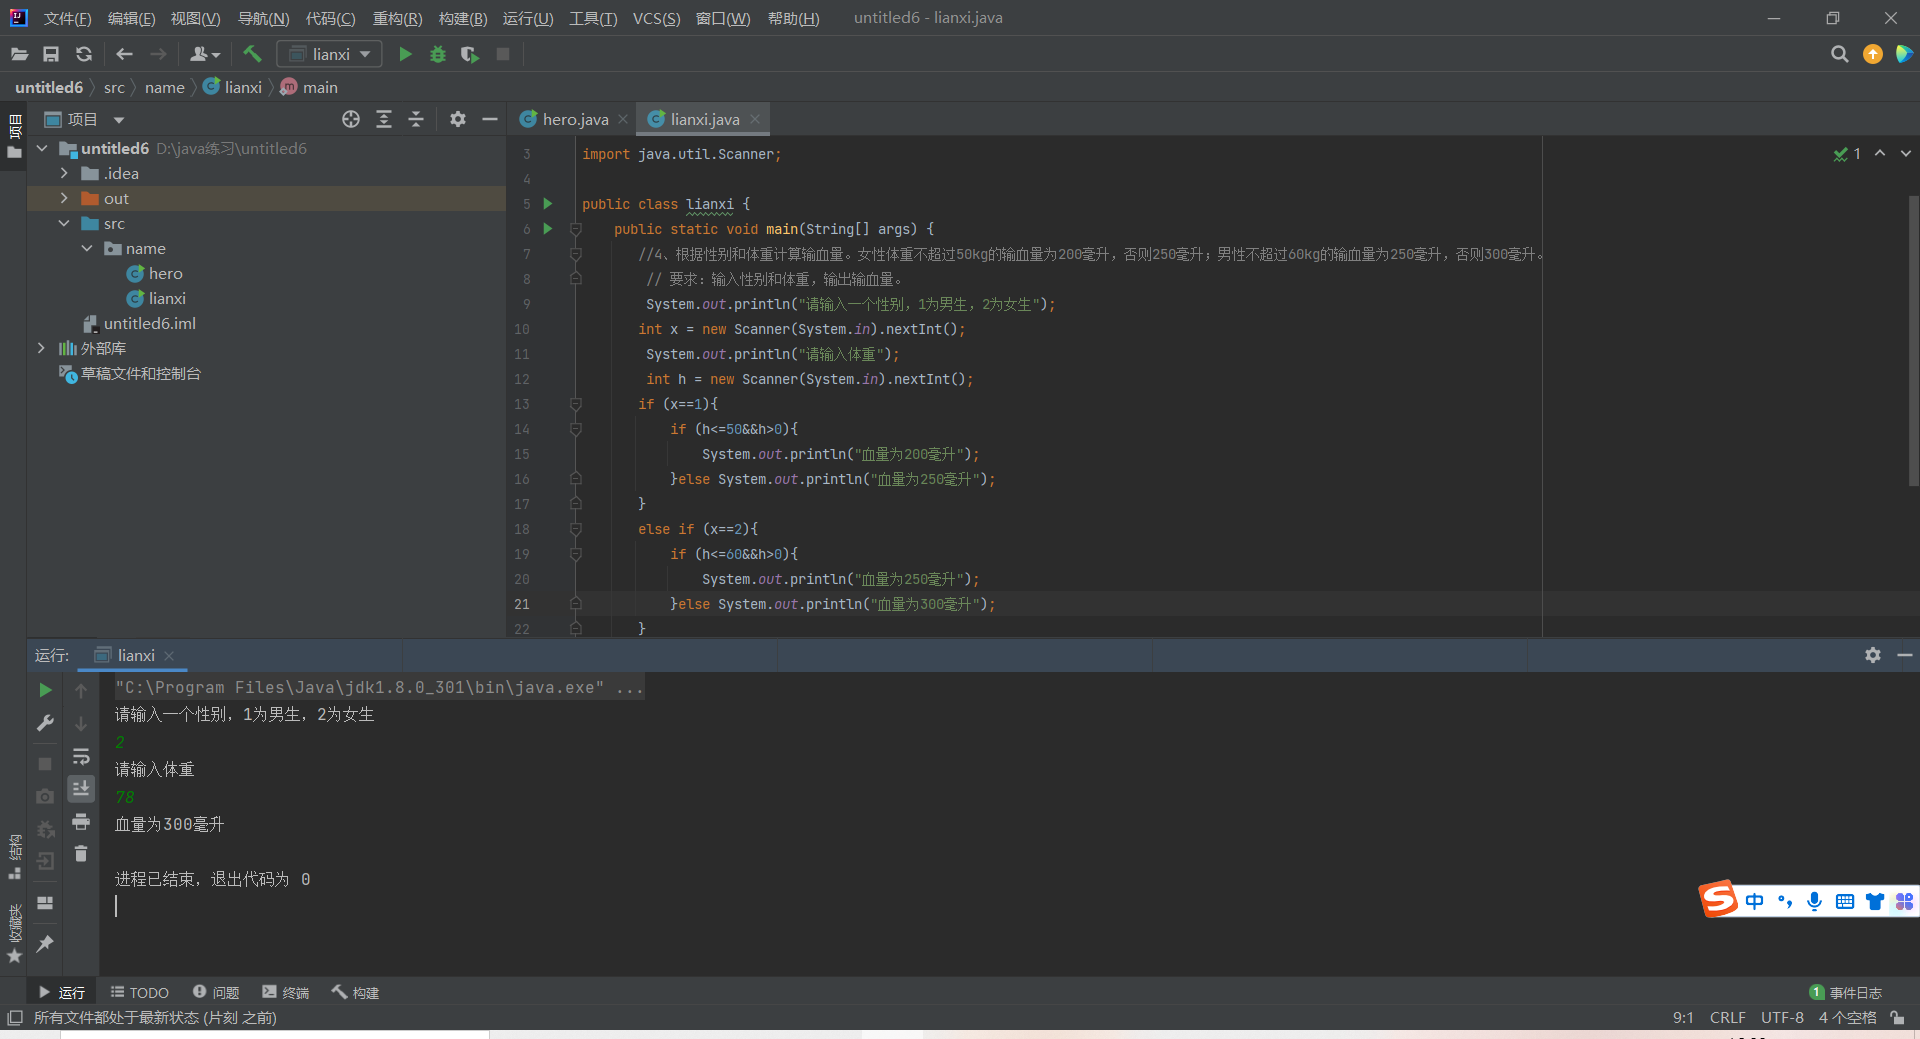Screen dimensions: 1920x1039
Task: Collapse the src folder node
Action: [64, 223]
